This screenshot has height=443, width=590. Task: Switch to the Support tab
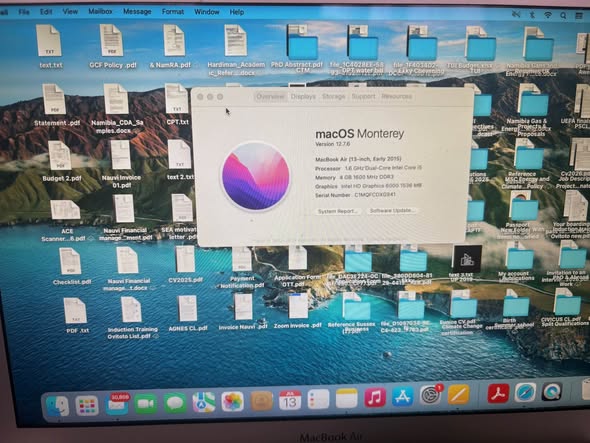pos(363,97)
